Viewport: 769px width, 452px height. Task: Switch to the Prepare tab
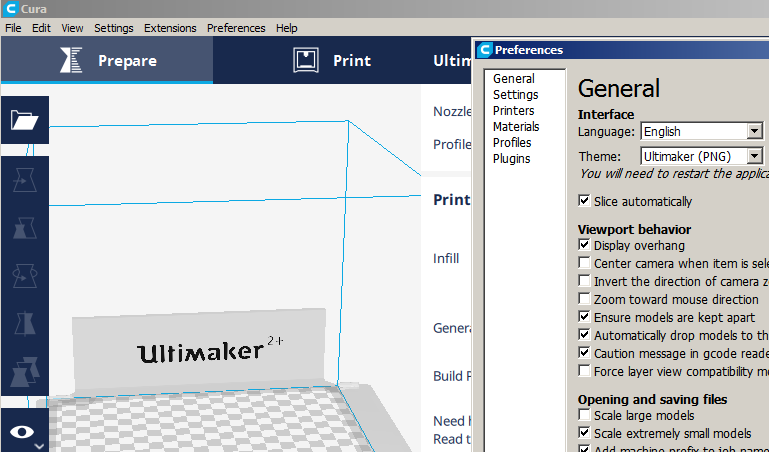[107, 59]
